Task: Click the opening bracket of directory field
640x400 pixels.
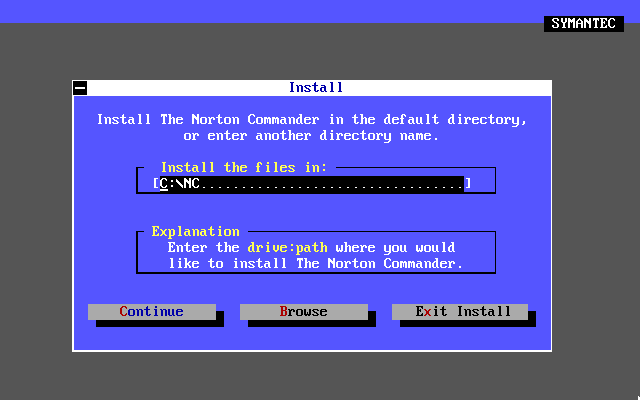Action: pyautogui.click(x=156, y=183)
